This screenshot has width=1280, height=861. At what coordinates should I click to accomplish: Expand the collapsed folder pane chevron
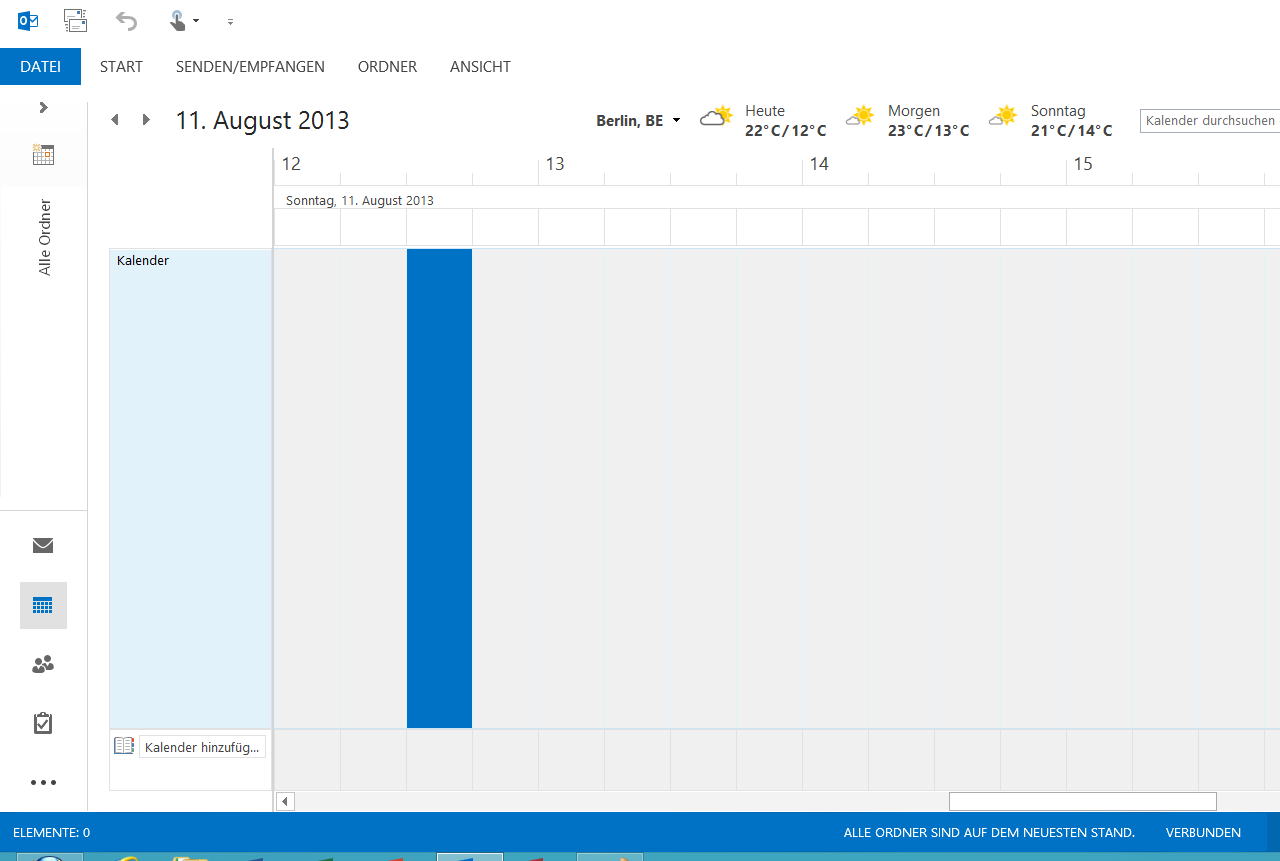tap(43, 107)
